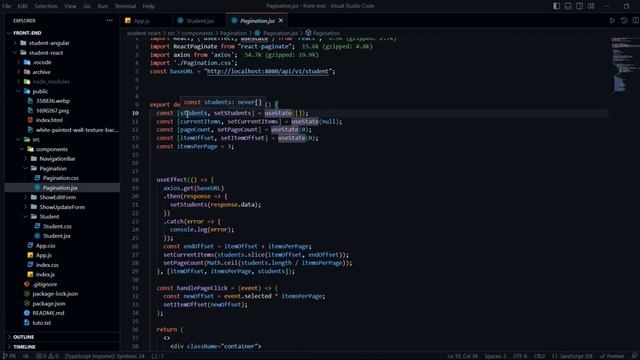This screenshot has height=360, width=640.
Task: Toggle the primary sidebar layout icon
Action: click(x=556, y=6)
